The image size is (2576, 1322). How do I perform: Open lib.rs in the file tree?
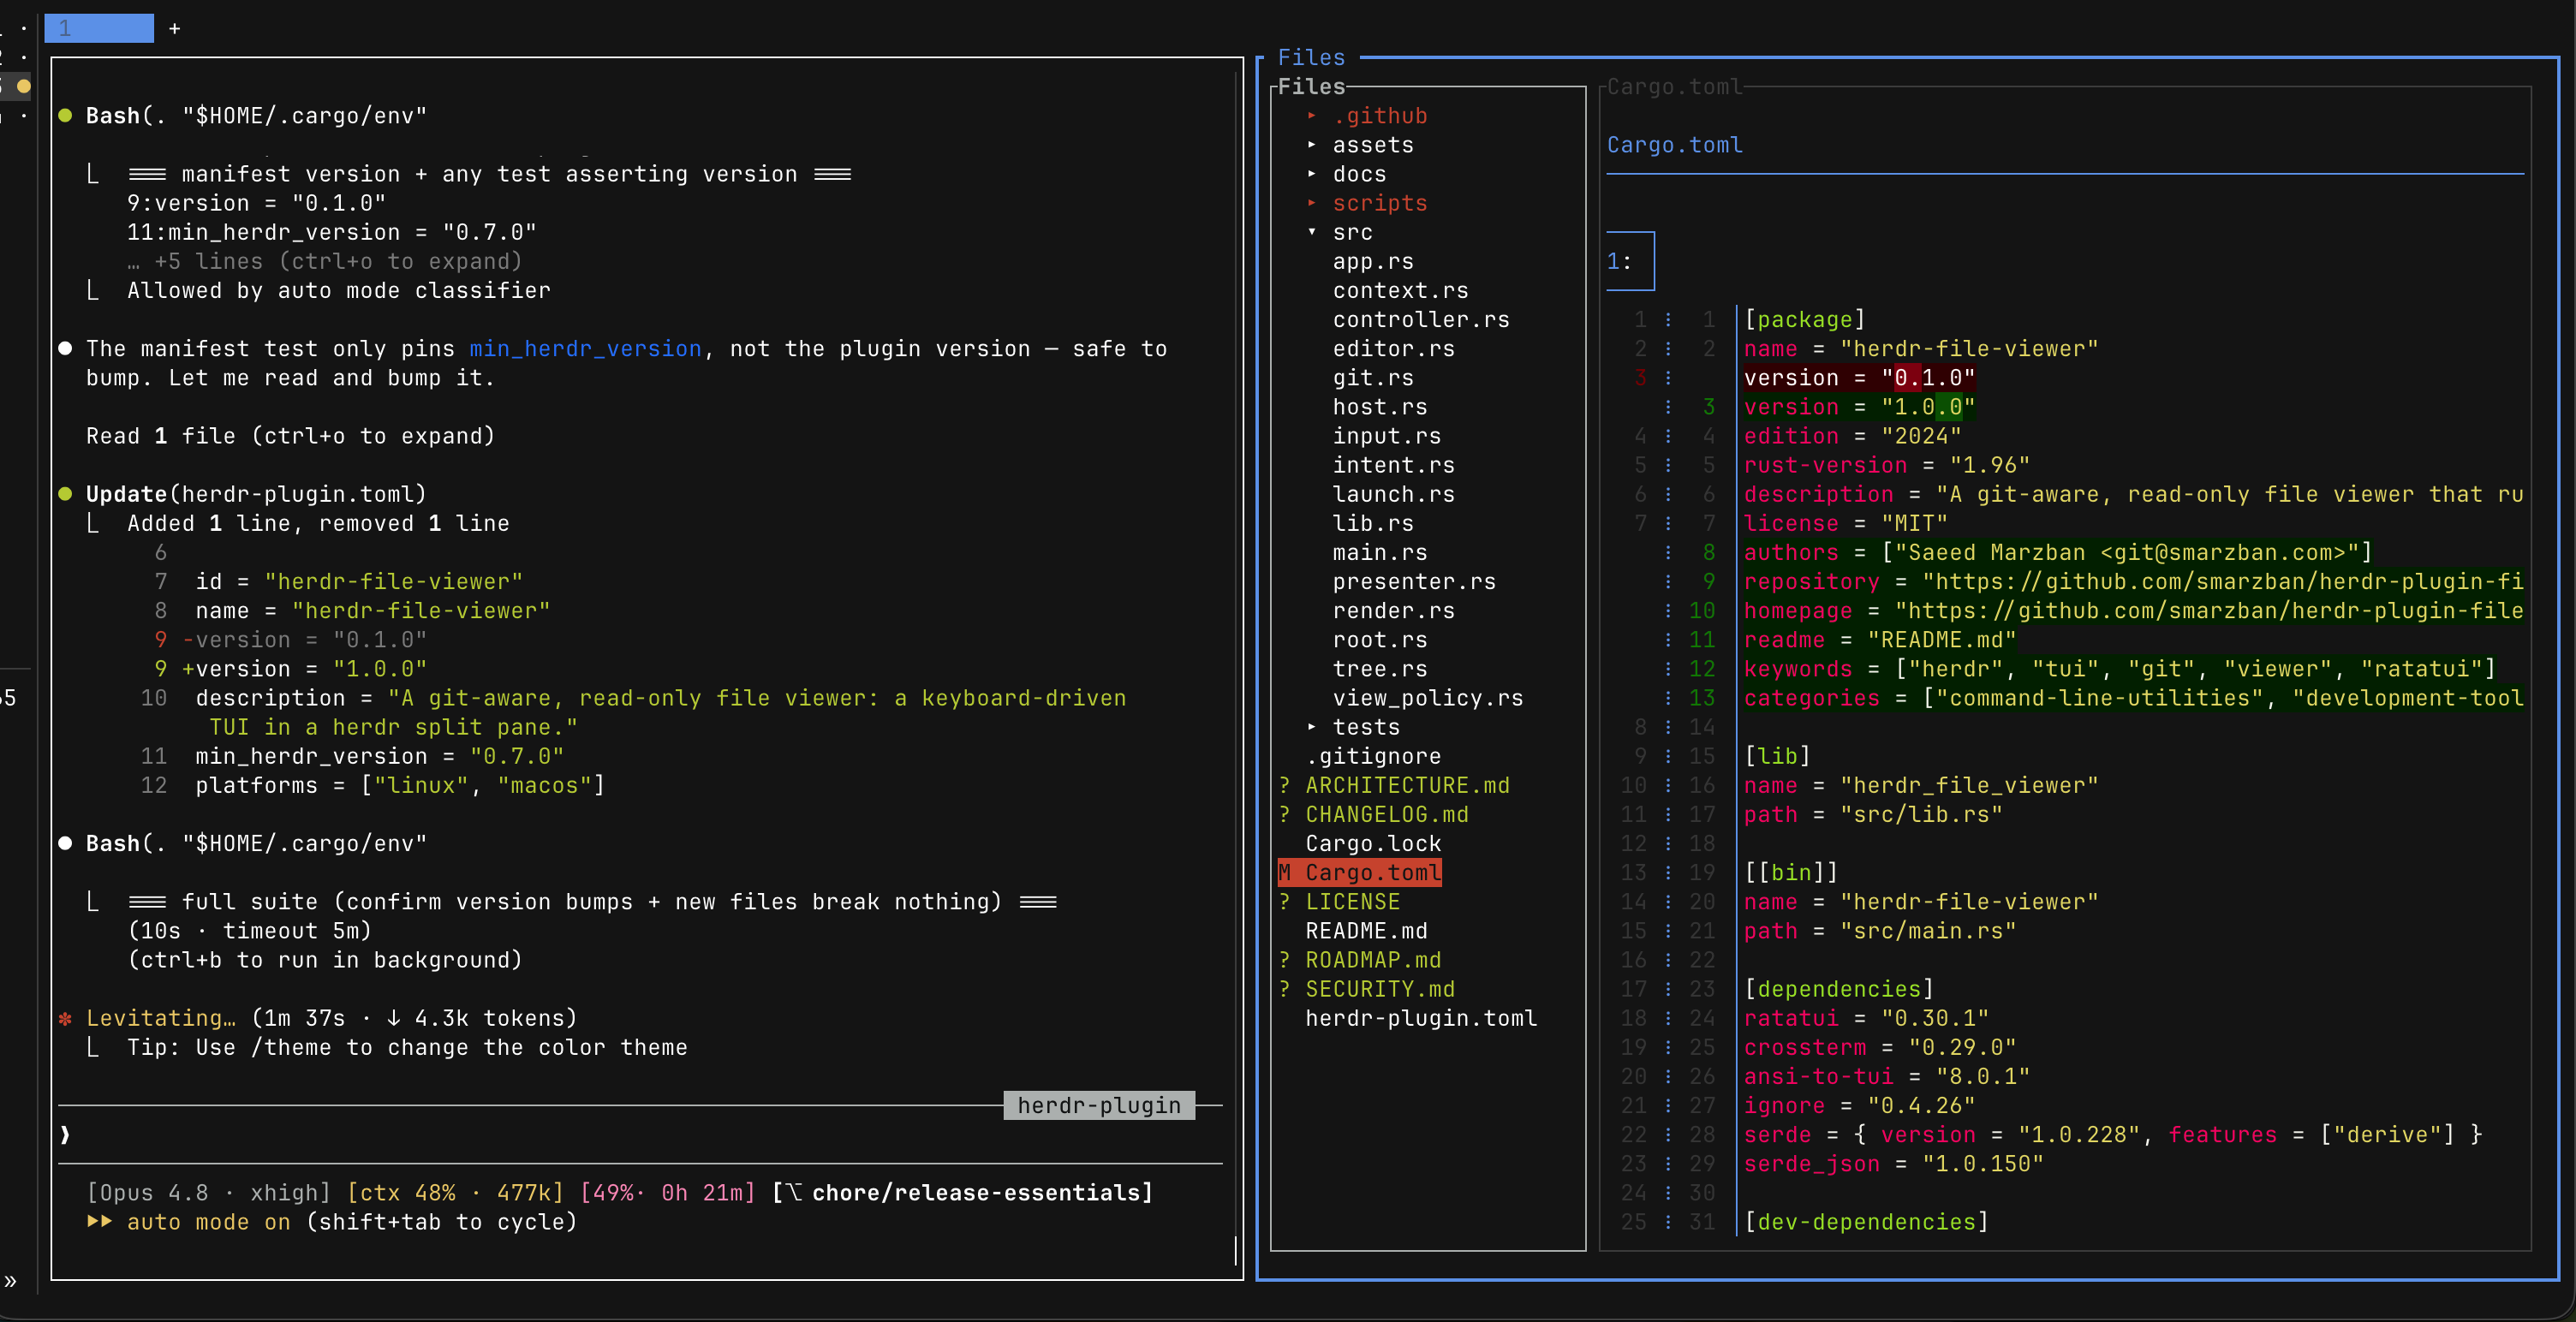(x=1373, y=523)
